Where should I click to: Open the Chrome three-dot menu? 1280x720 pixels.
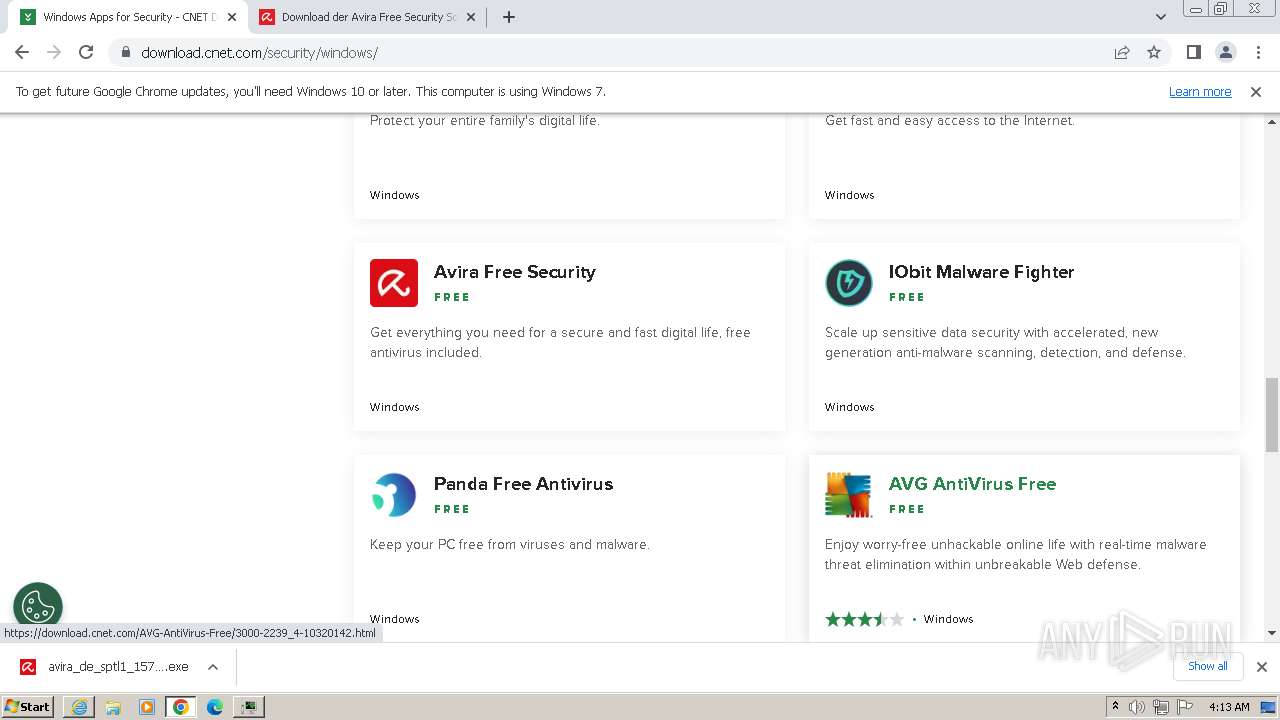1257,52
